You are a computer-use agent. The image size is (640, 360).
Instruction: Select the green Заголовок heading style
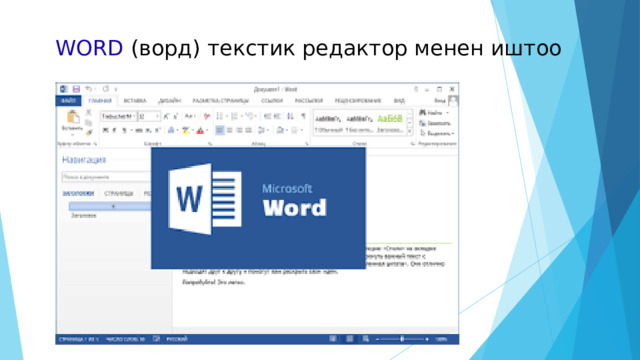tap(390, 124)
